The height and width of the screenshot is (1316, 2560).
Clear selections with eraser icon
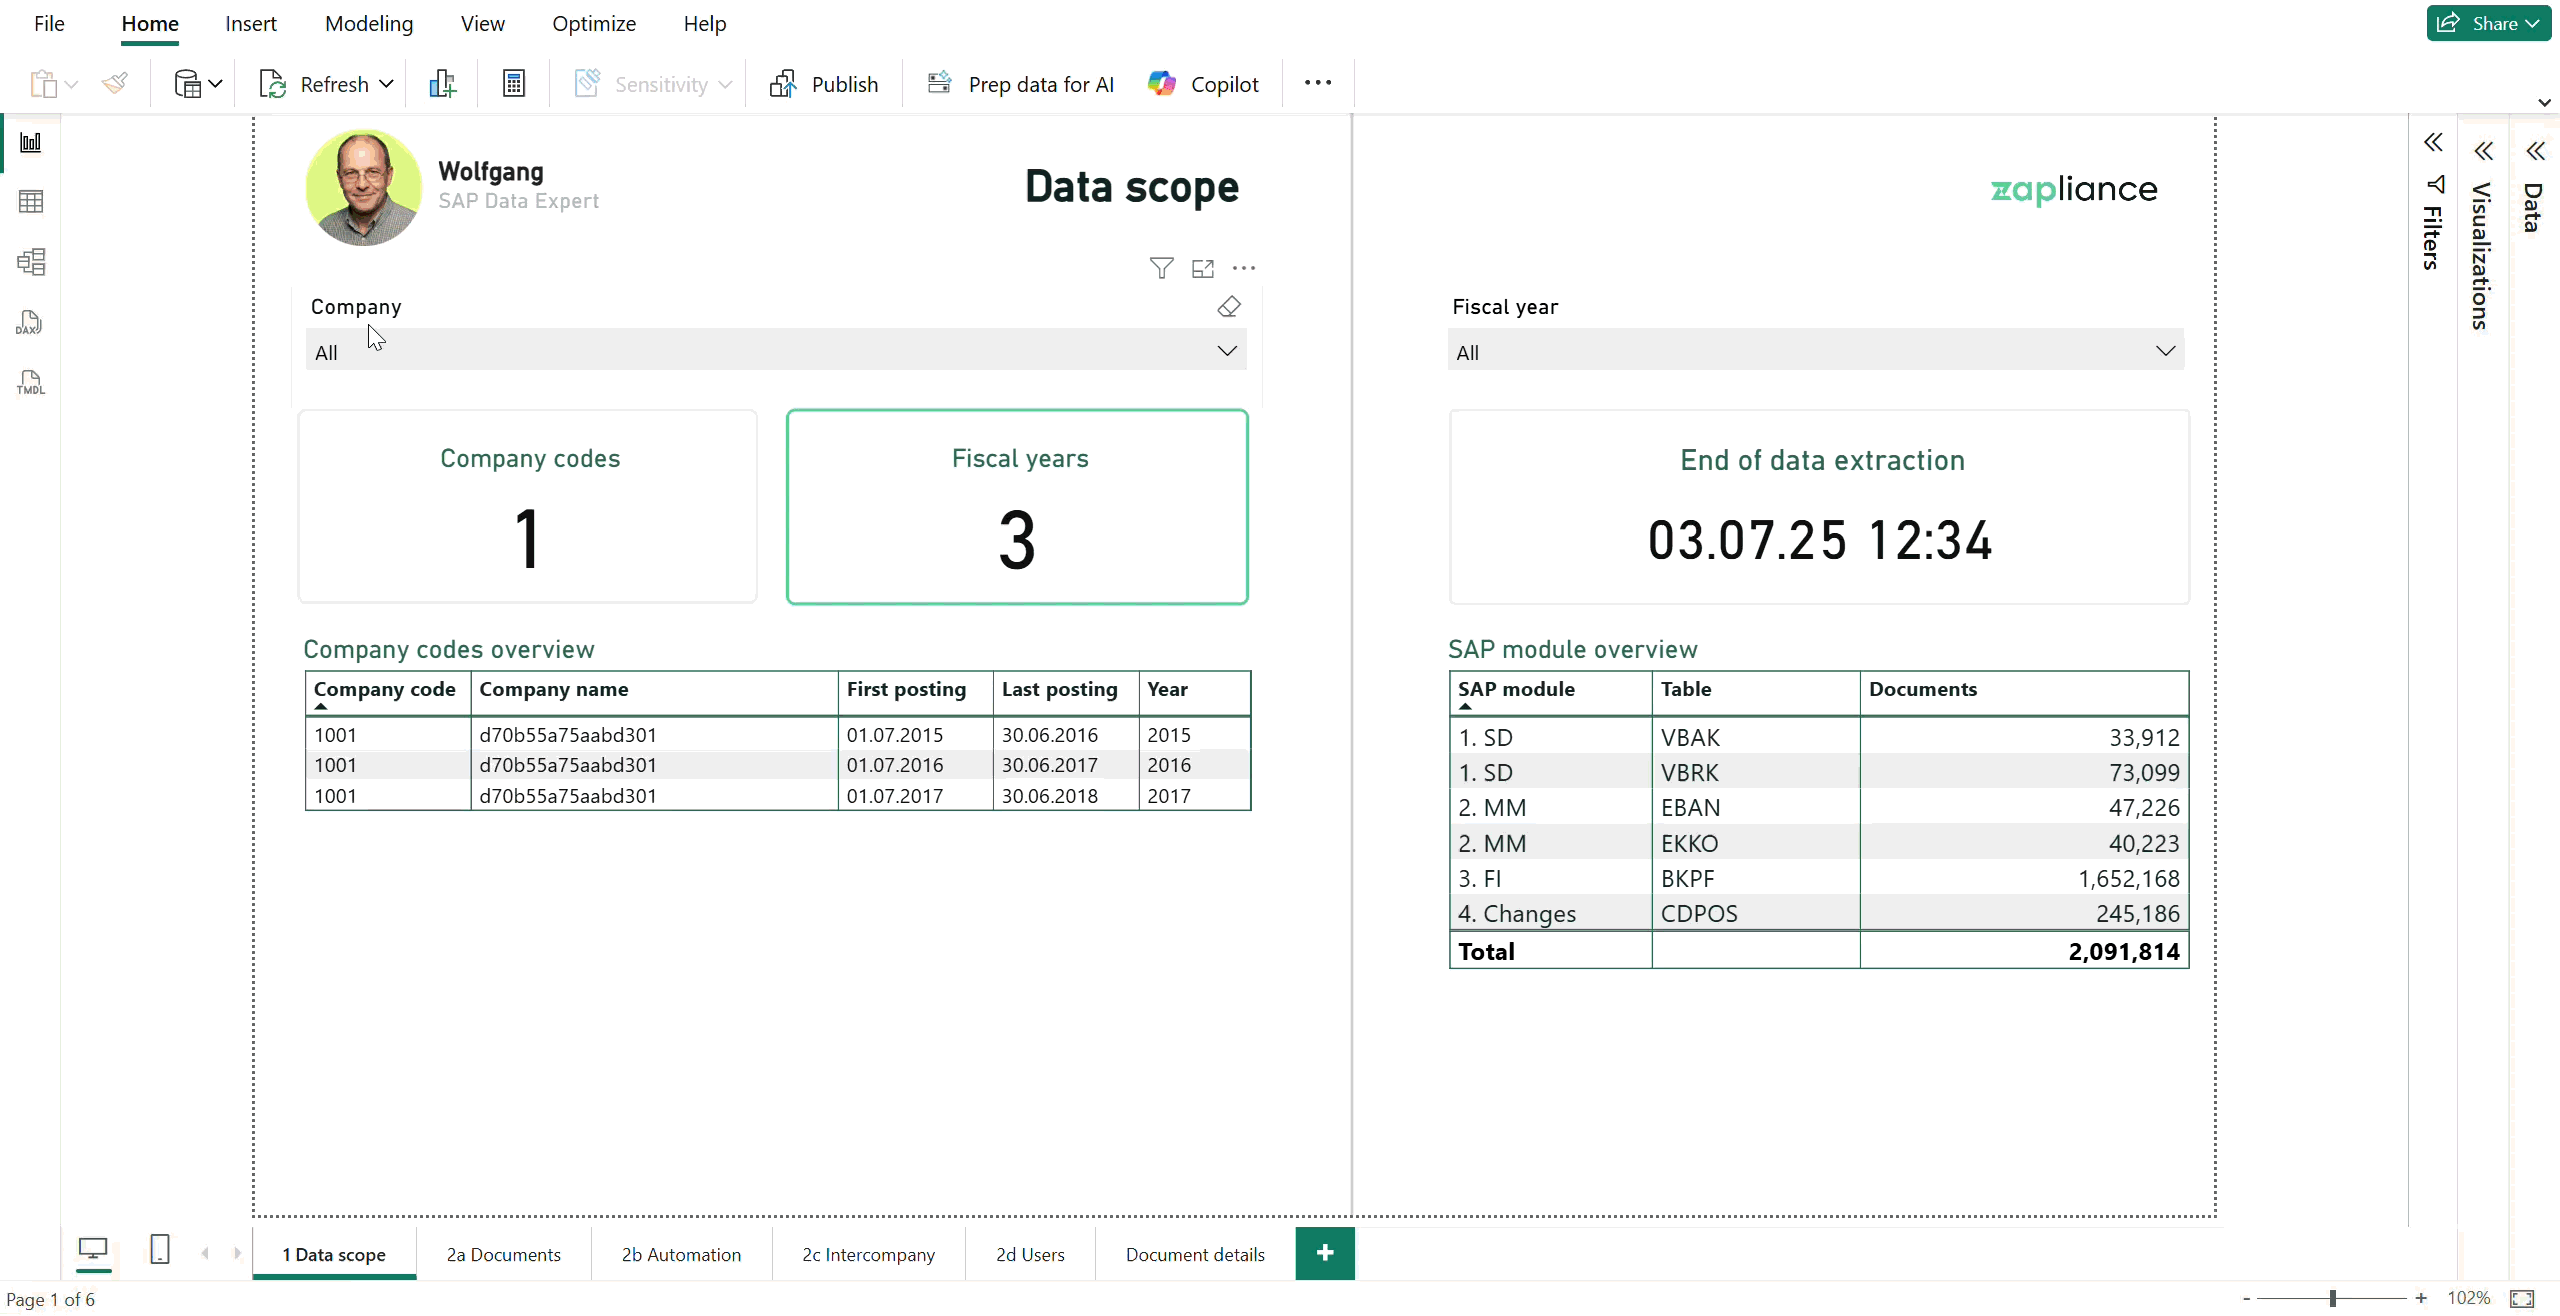click(1229, 307)
